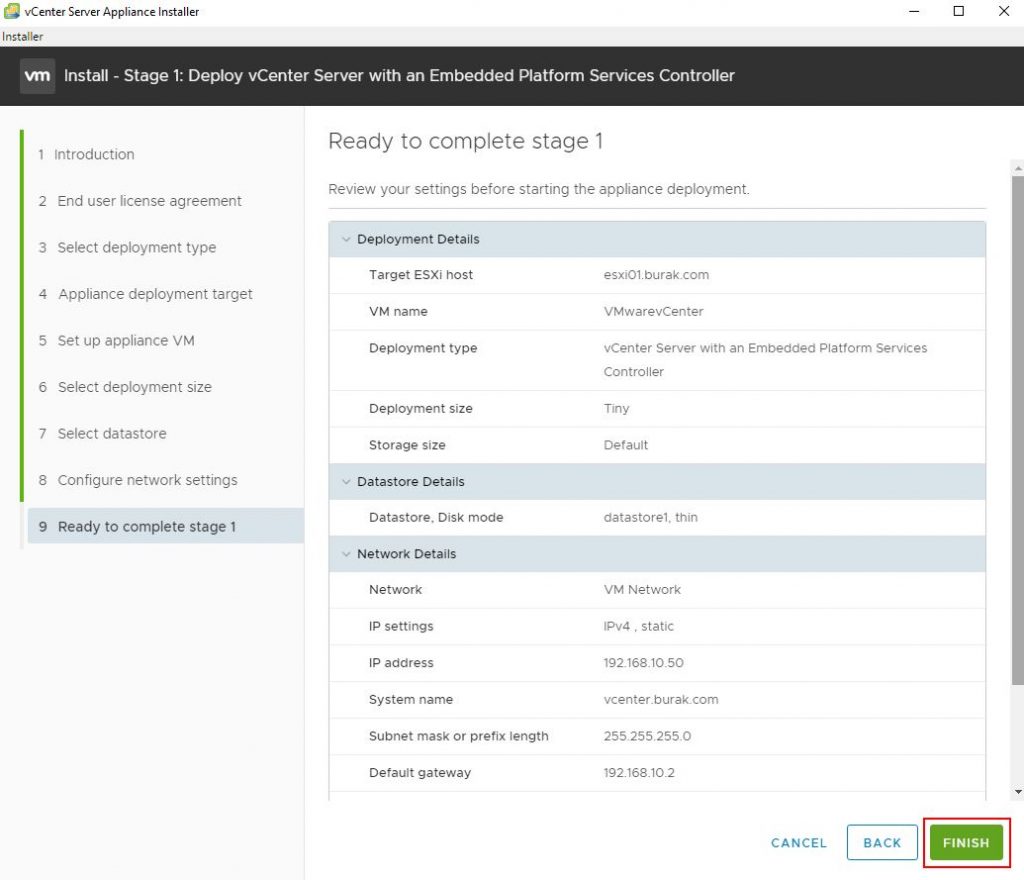Click the IPv4 , static value

coord(638,626)
